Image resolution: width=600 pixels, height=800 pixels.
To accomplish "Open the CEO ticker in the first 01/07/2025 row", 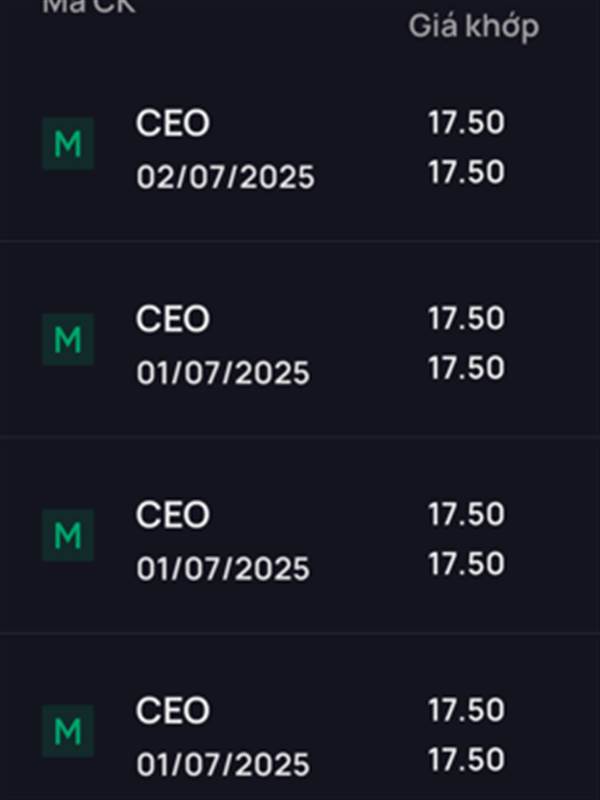I will coord(172,319).
